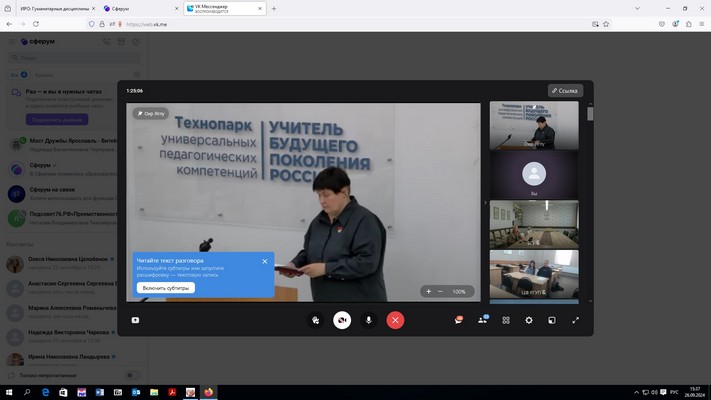Minimize the call into a small window
This screenshot has width=711, height=400.
[x=552, y=320]
